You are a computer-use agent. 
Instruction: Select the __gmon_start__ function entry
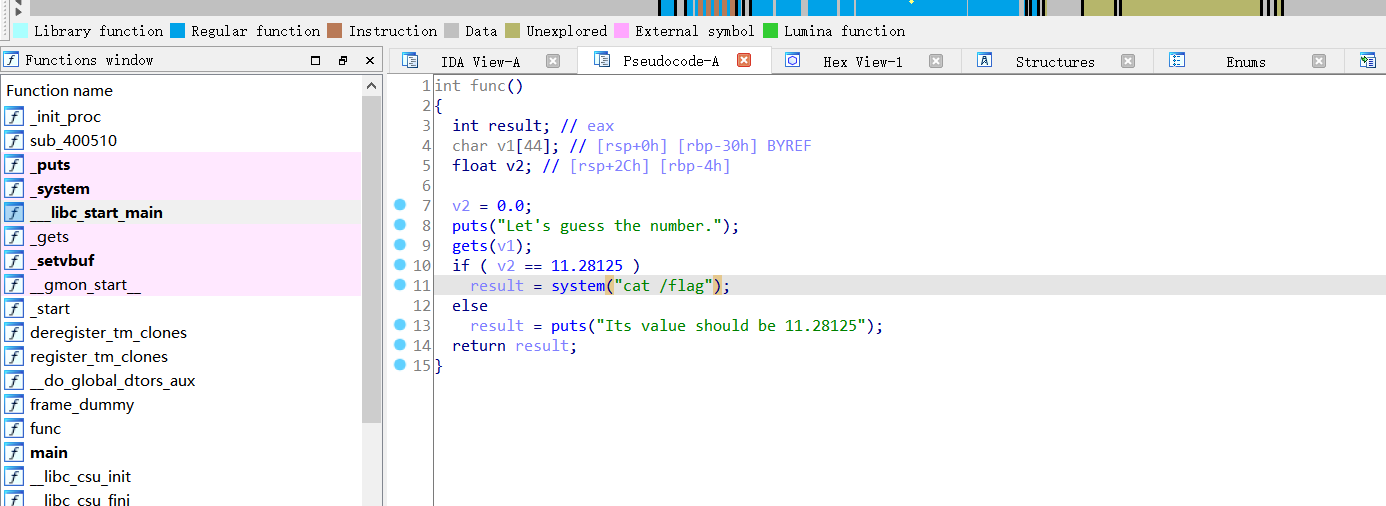pyautogui.click(x=181, y=284)
